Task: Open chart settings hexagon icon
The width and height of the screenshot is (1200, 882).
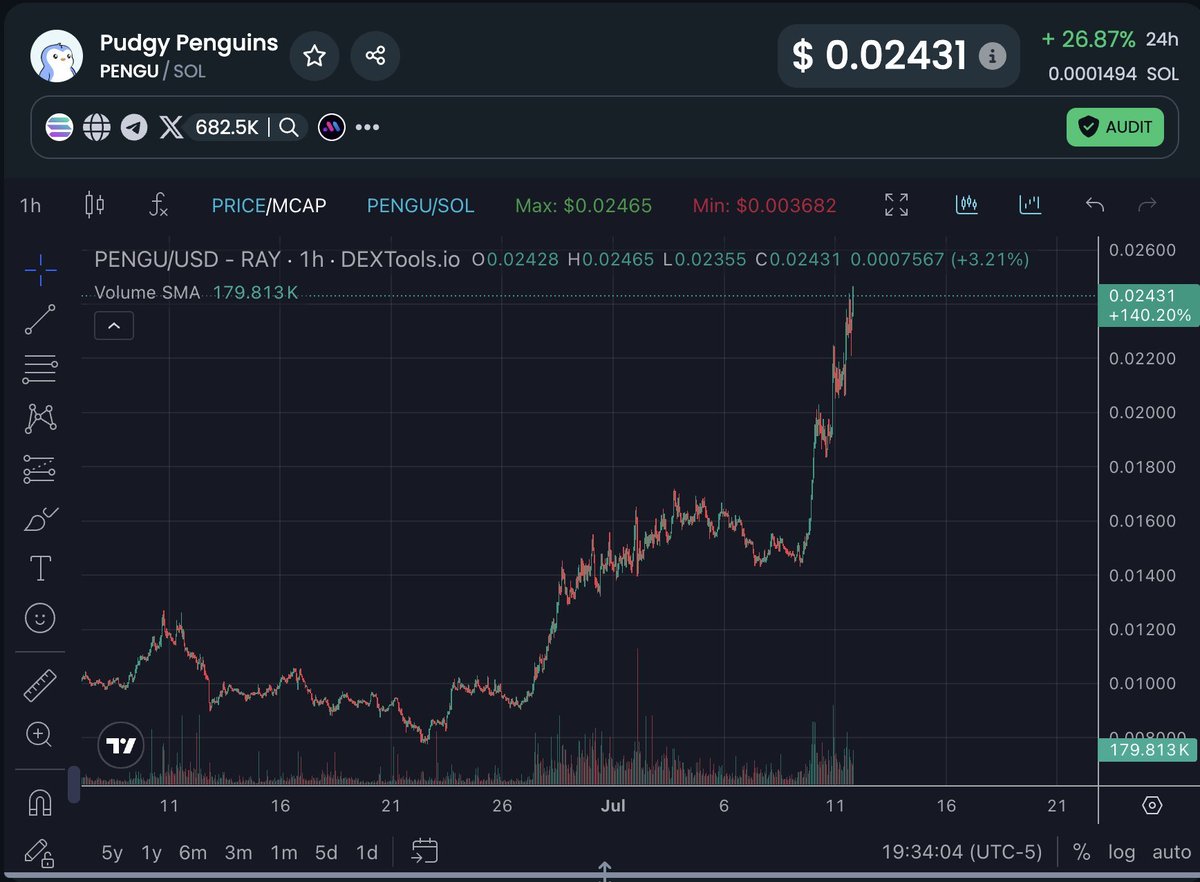Action: pyautogui.click(x=1152, y=805)
